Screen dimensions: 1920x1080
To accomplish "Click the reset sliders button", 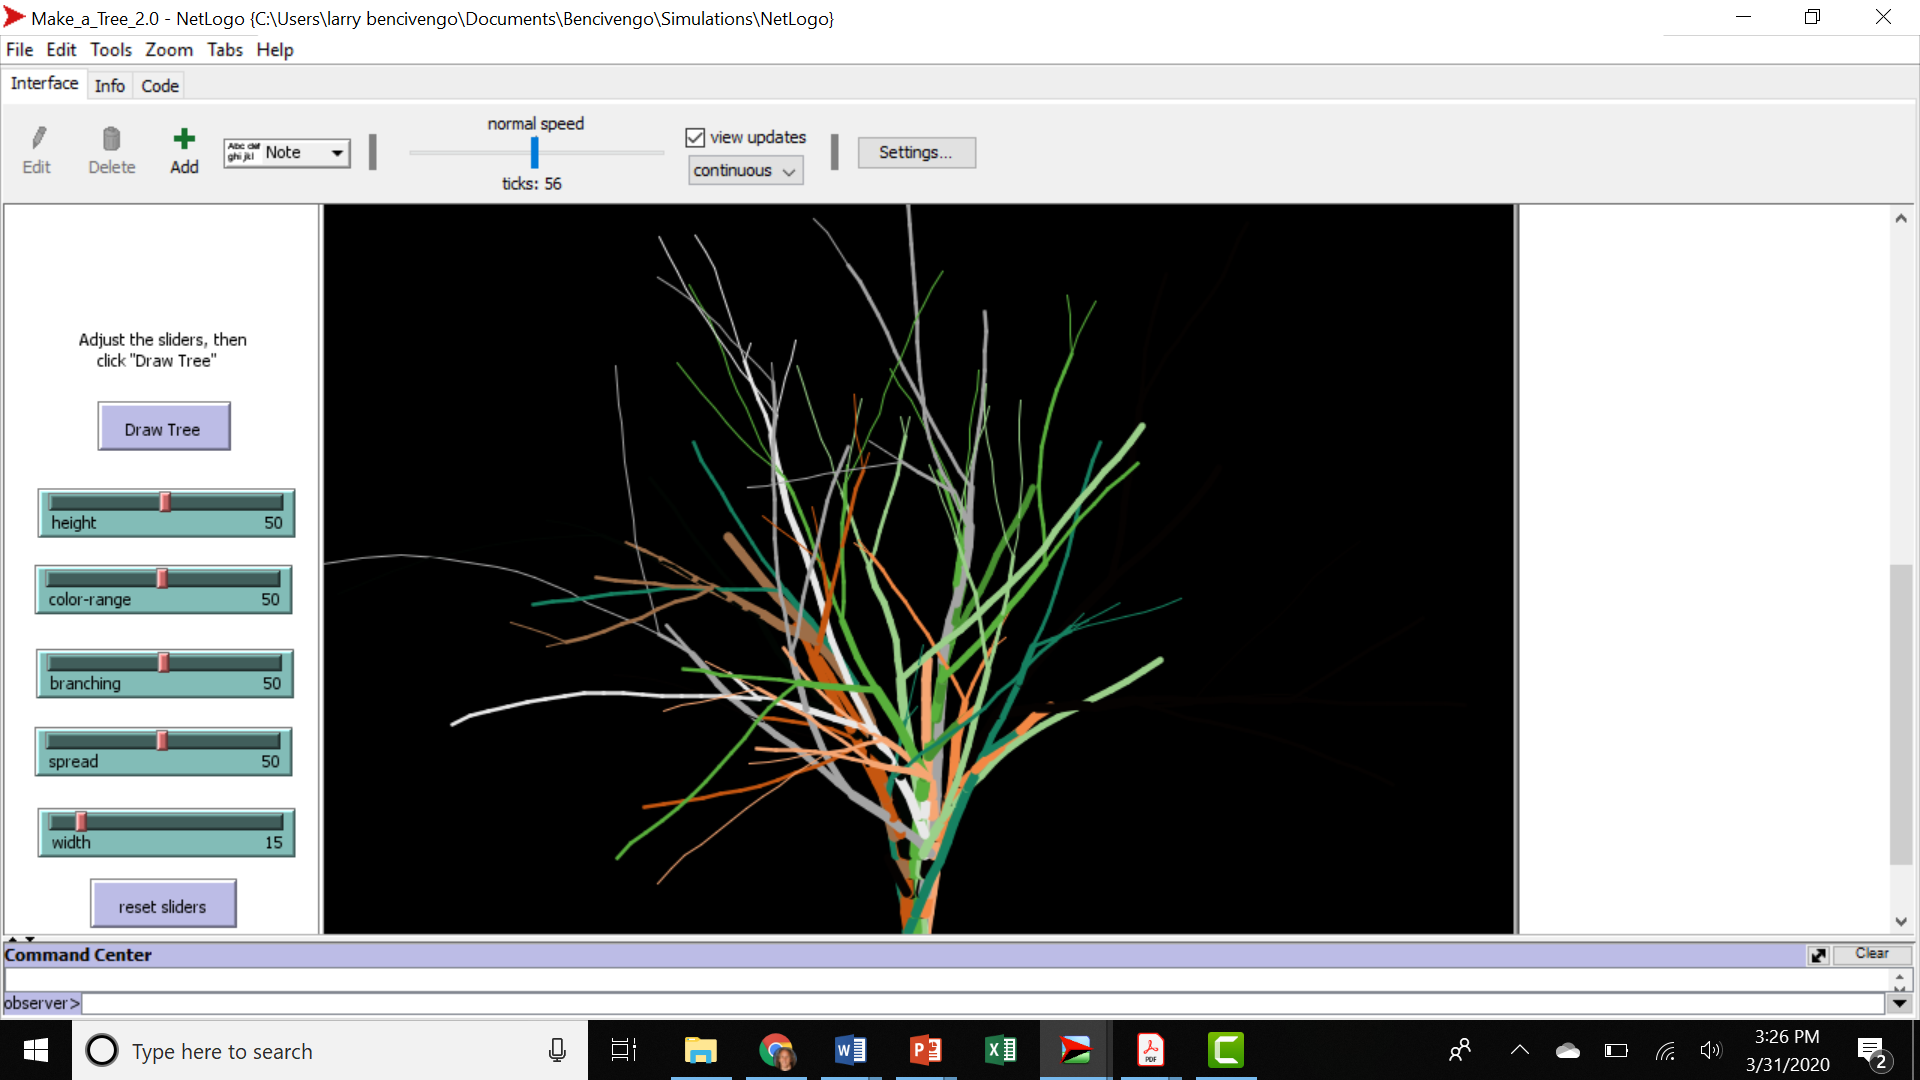I will (162, 904).
